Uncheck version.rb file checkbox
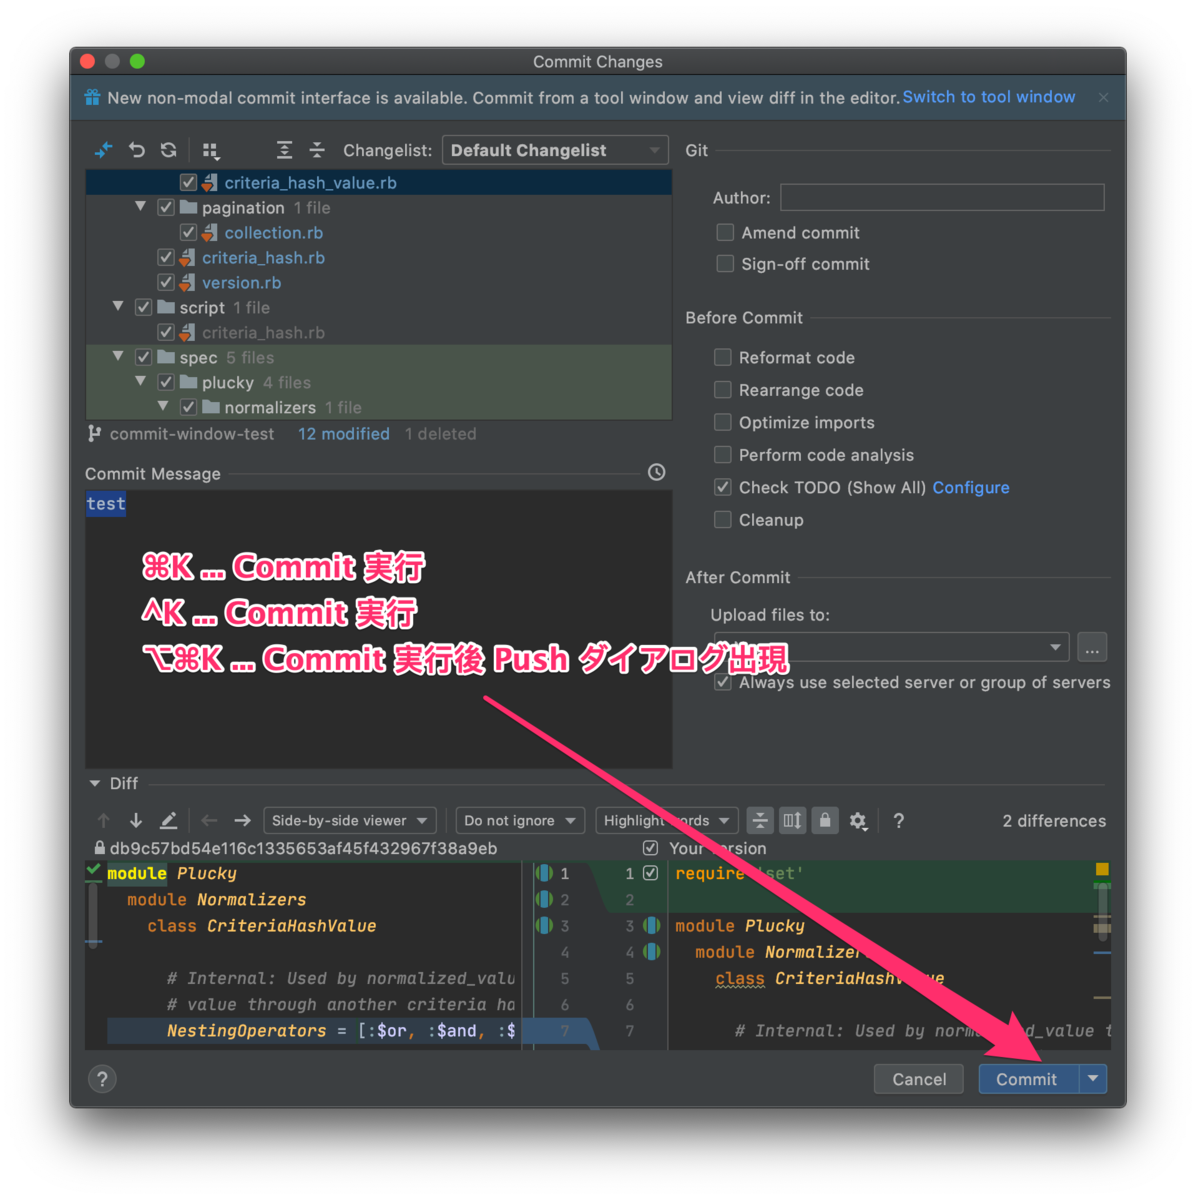This screenshot has height=1200, width=1196. pyautogui.click(x=166, y=282)
